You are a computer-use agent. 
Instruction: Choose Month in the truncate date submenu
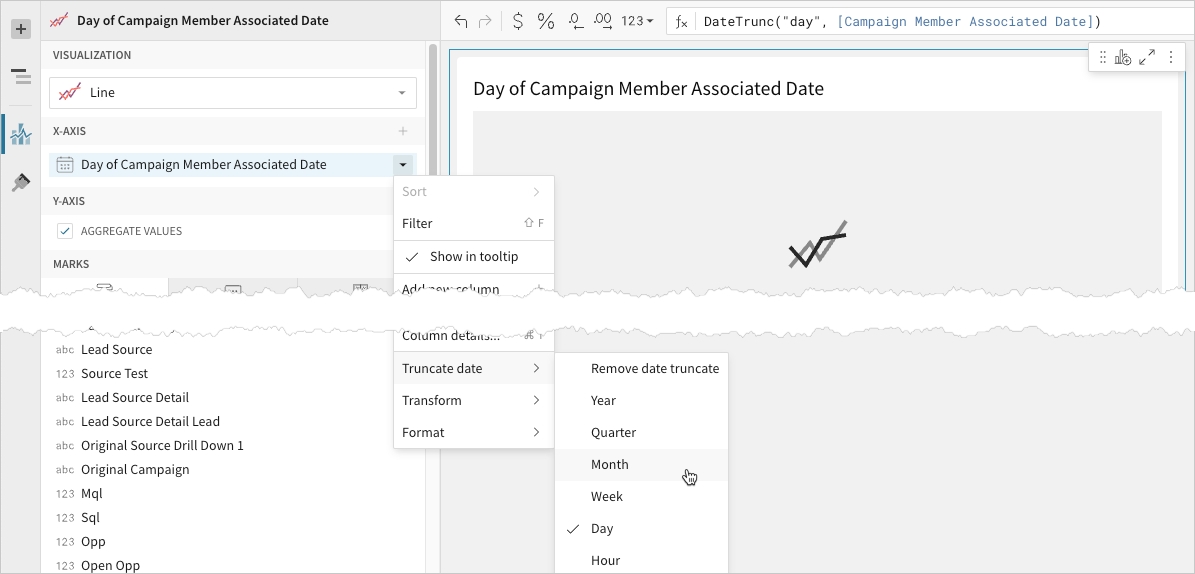(x=610, y=465)
